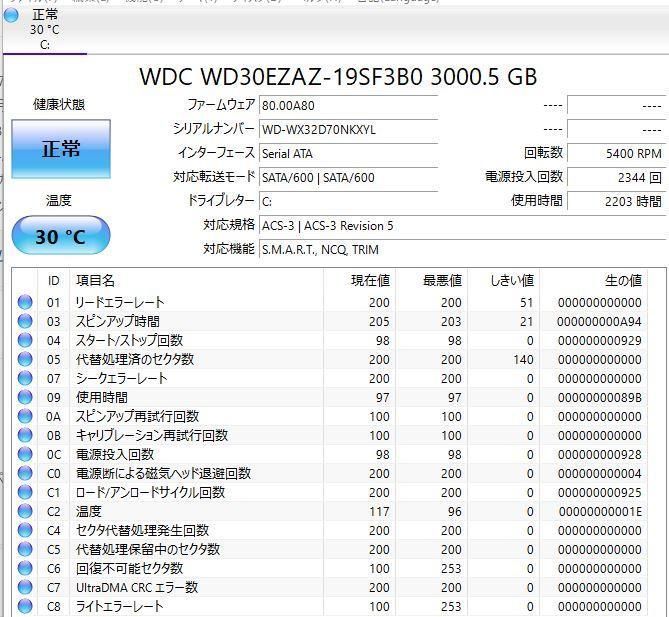
Task: Select the スピンアップ時間 attribute row
Action: pos(330,321)
